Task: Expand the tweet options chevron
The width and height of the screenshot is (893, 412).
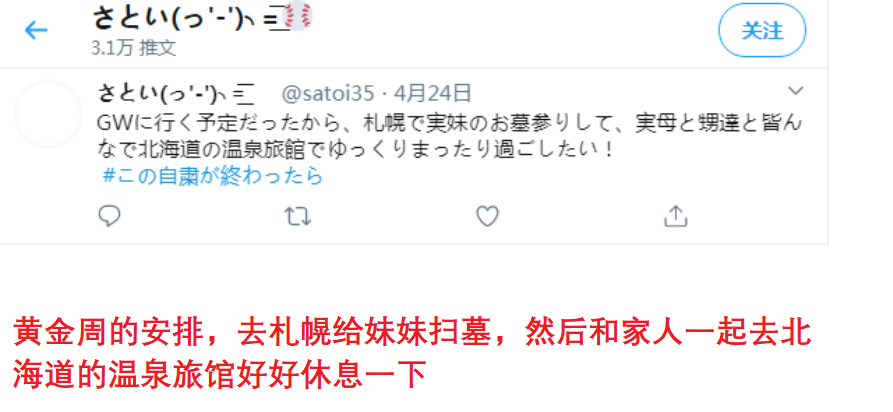Action: (795, 91)
